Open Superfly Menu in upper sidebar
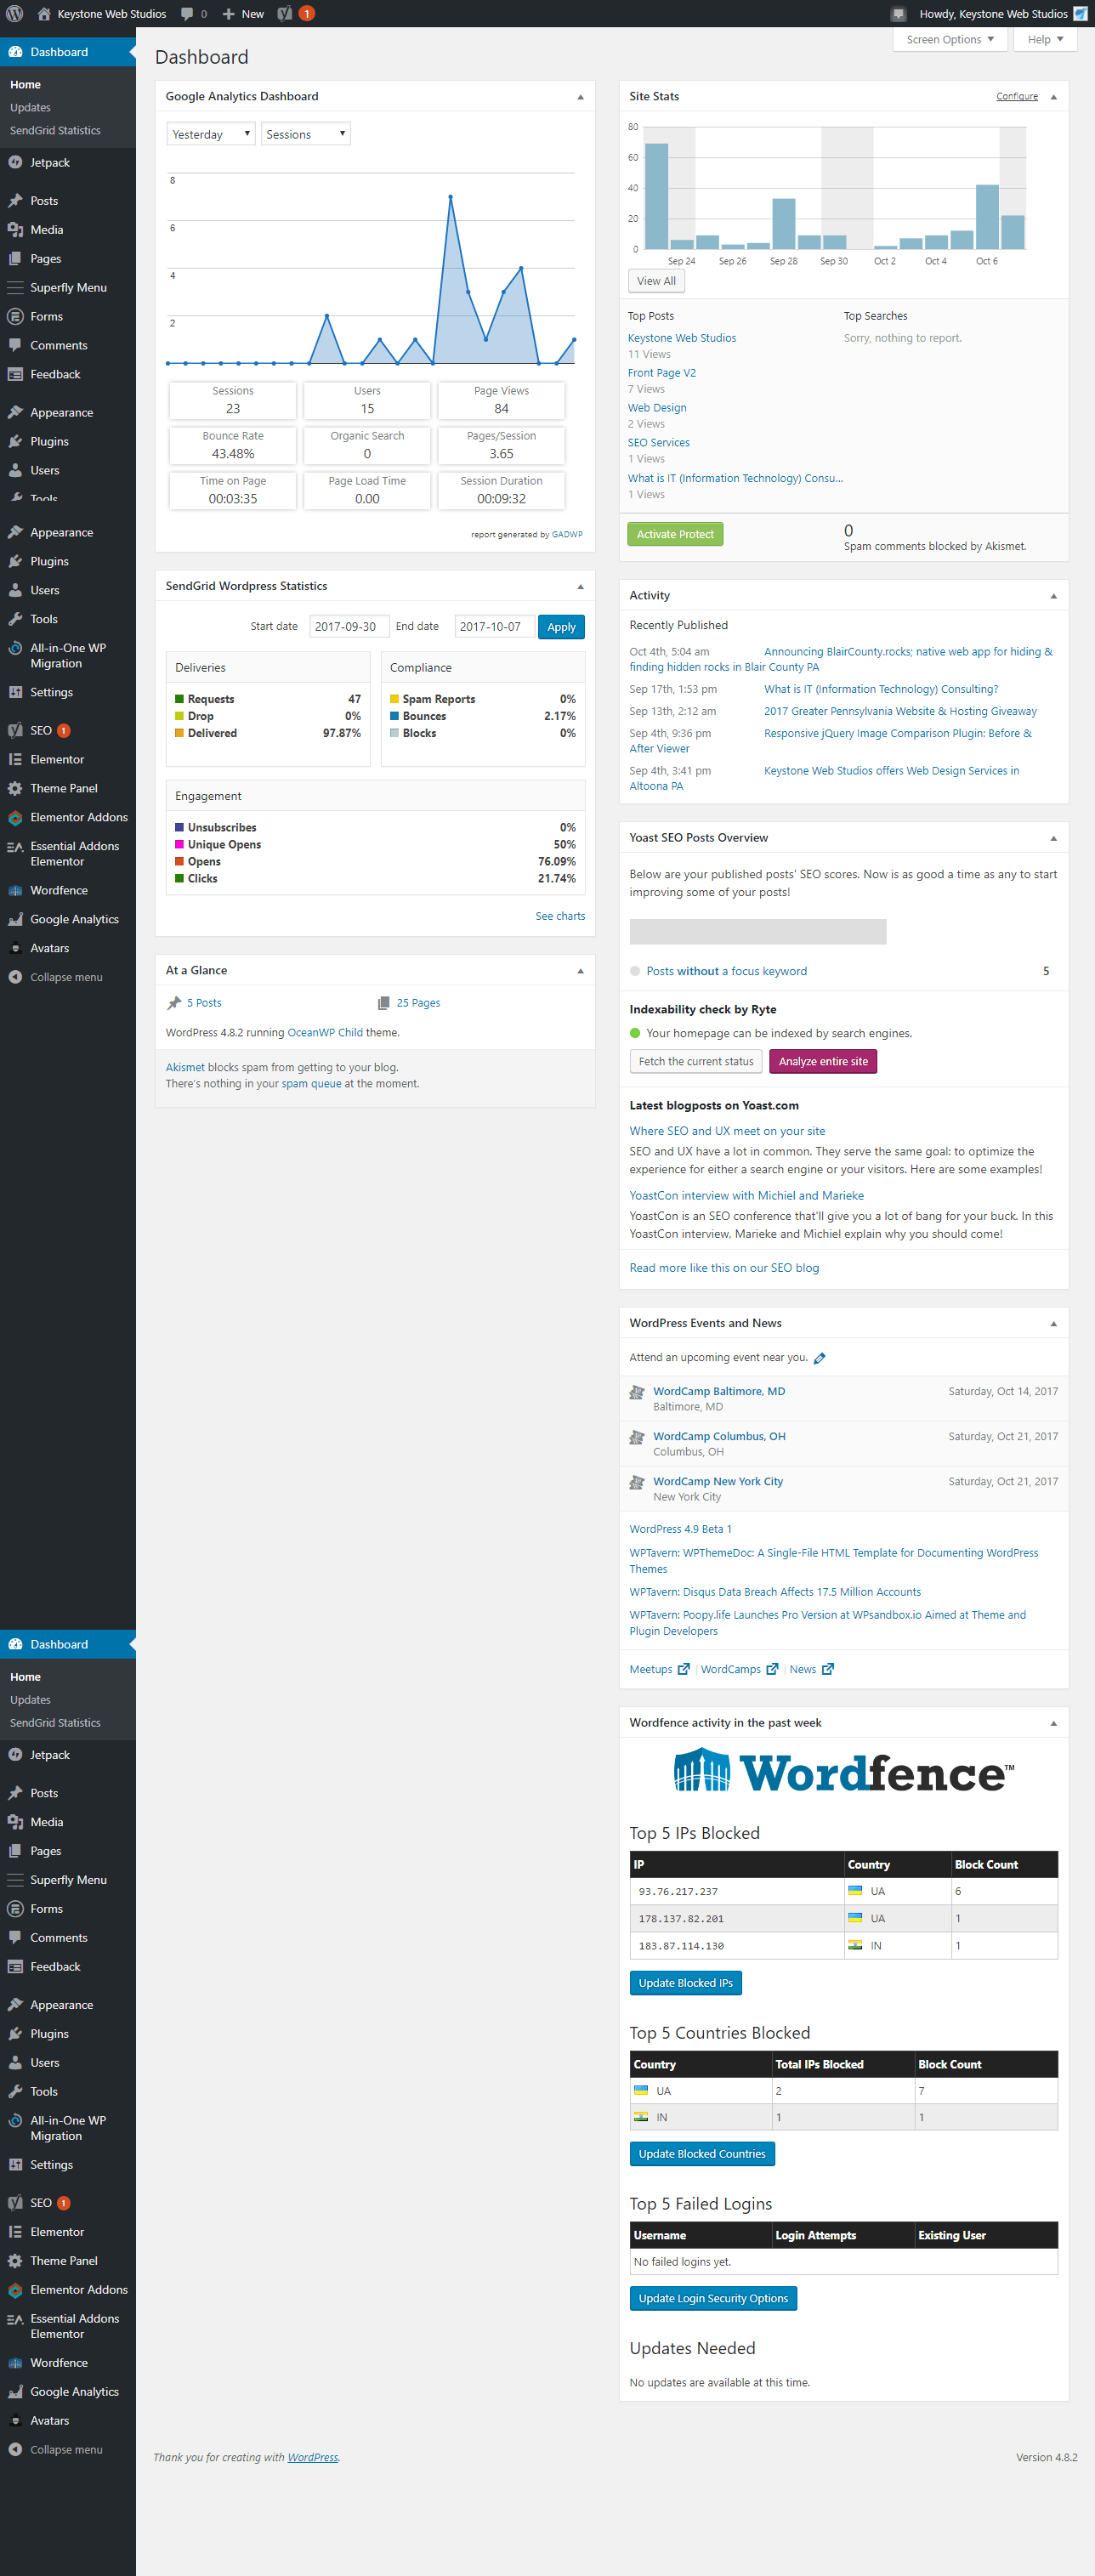The width and height of the screenshot is (1095, 2576). click(x=68, y=288)
